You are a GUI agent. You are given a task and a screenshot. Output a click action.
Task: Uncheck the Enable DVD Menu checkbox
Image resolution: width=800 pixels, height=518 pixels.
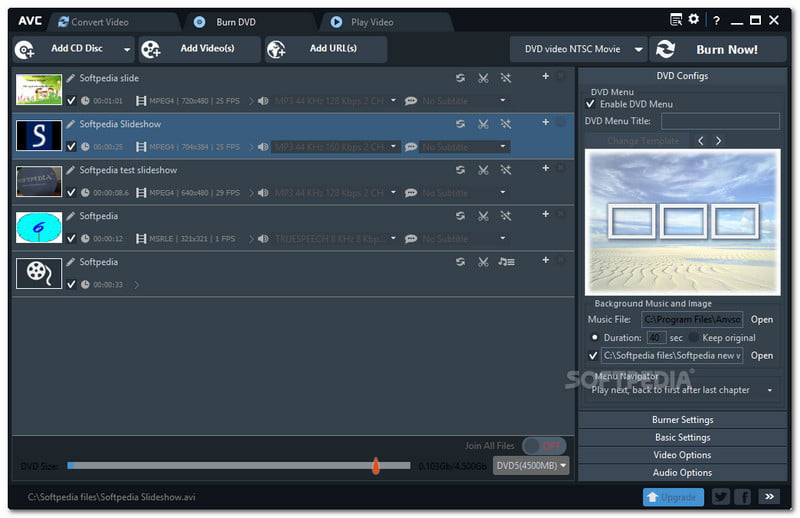pyautogui.click(x=591, y=104)
